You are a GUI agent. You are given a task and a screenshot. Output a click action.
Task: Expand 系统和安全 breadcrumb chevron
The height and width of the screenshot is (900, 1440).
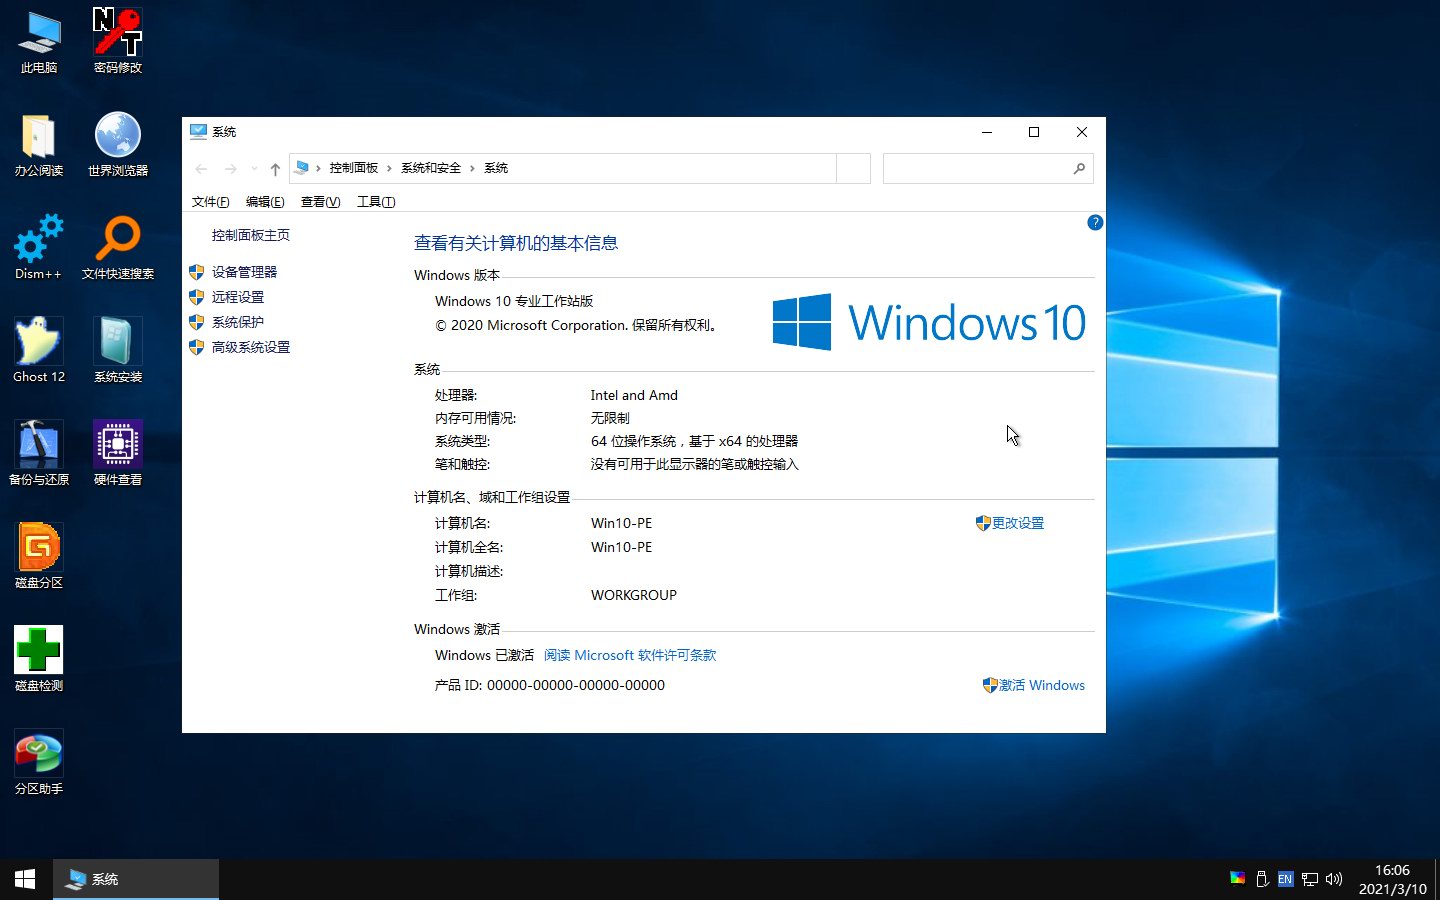point(472,169)
